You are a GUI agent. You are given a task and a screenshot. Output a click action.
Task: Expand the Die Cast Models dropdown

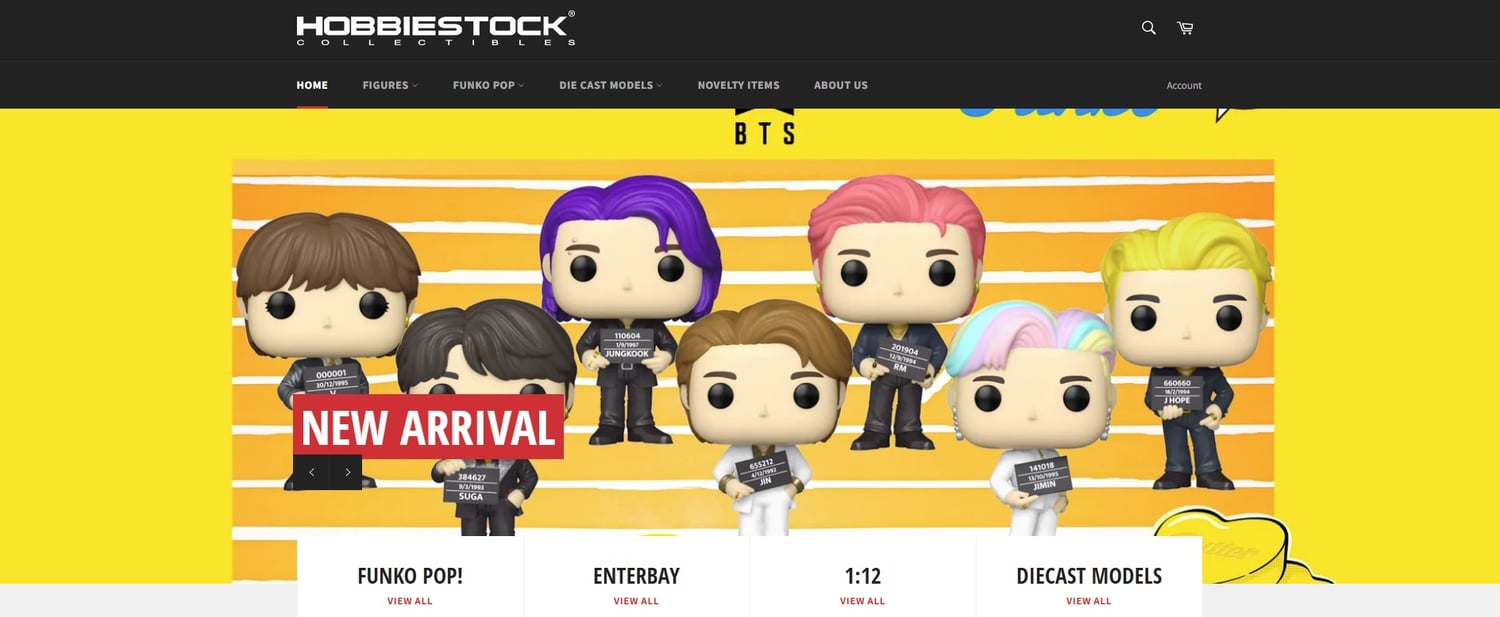coord(611,85)
